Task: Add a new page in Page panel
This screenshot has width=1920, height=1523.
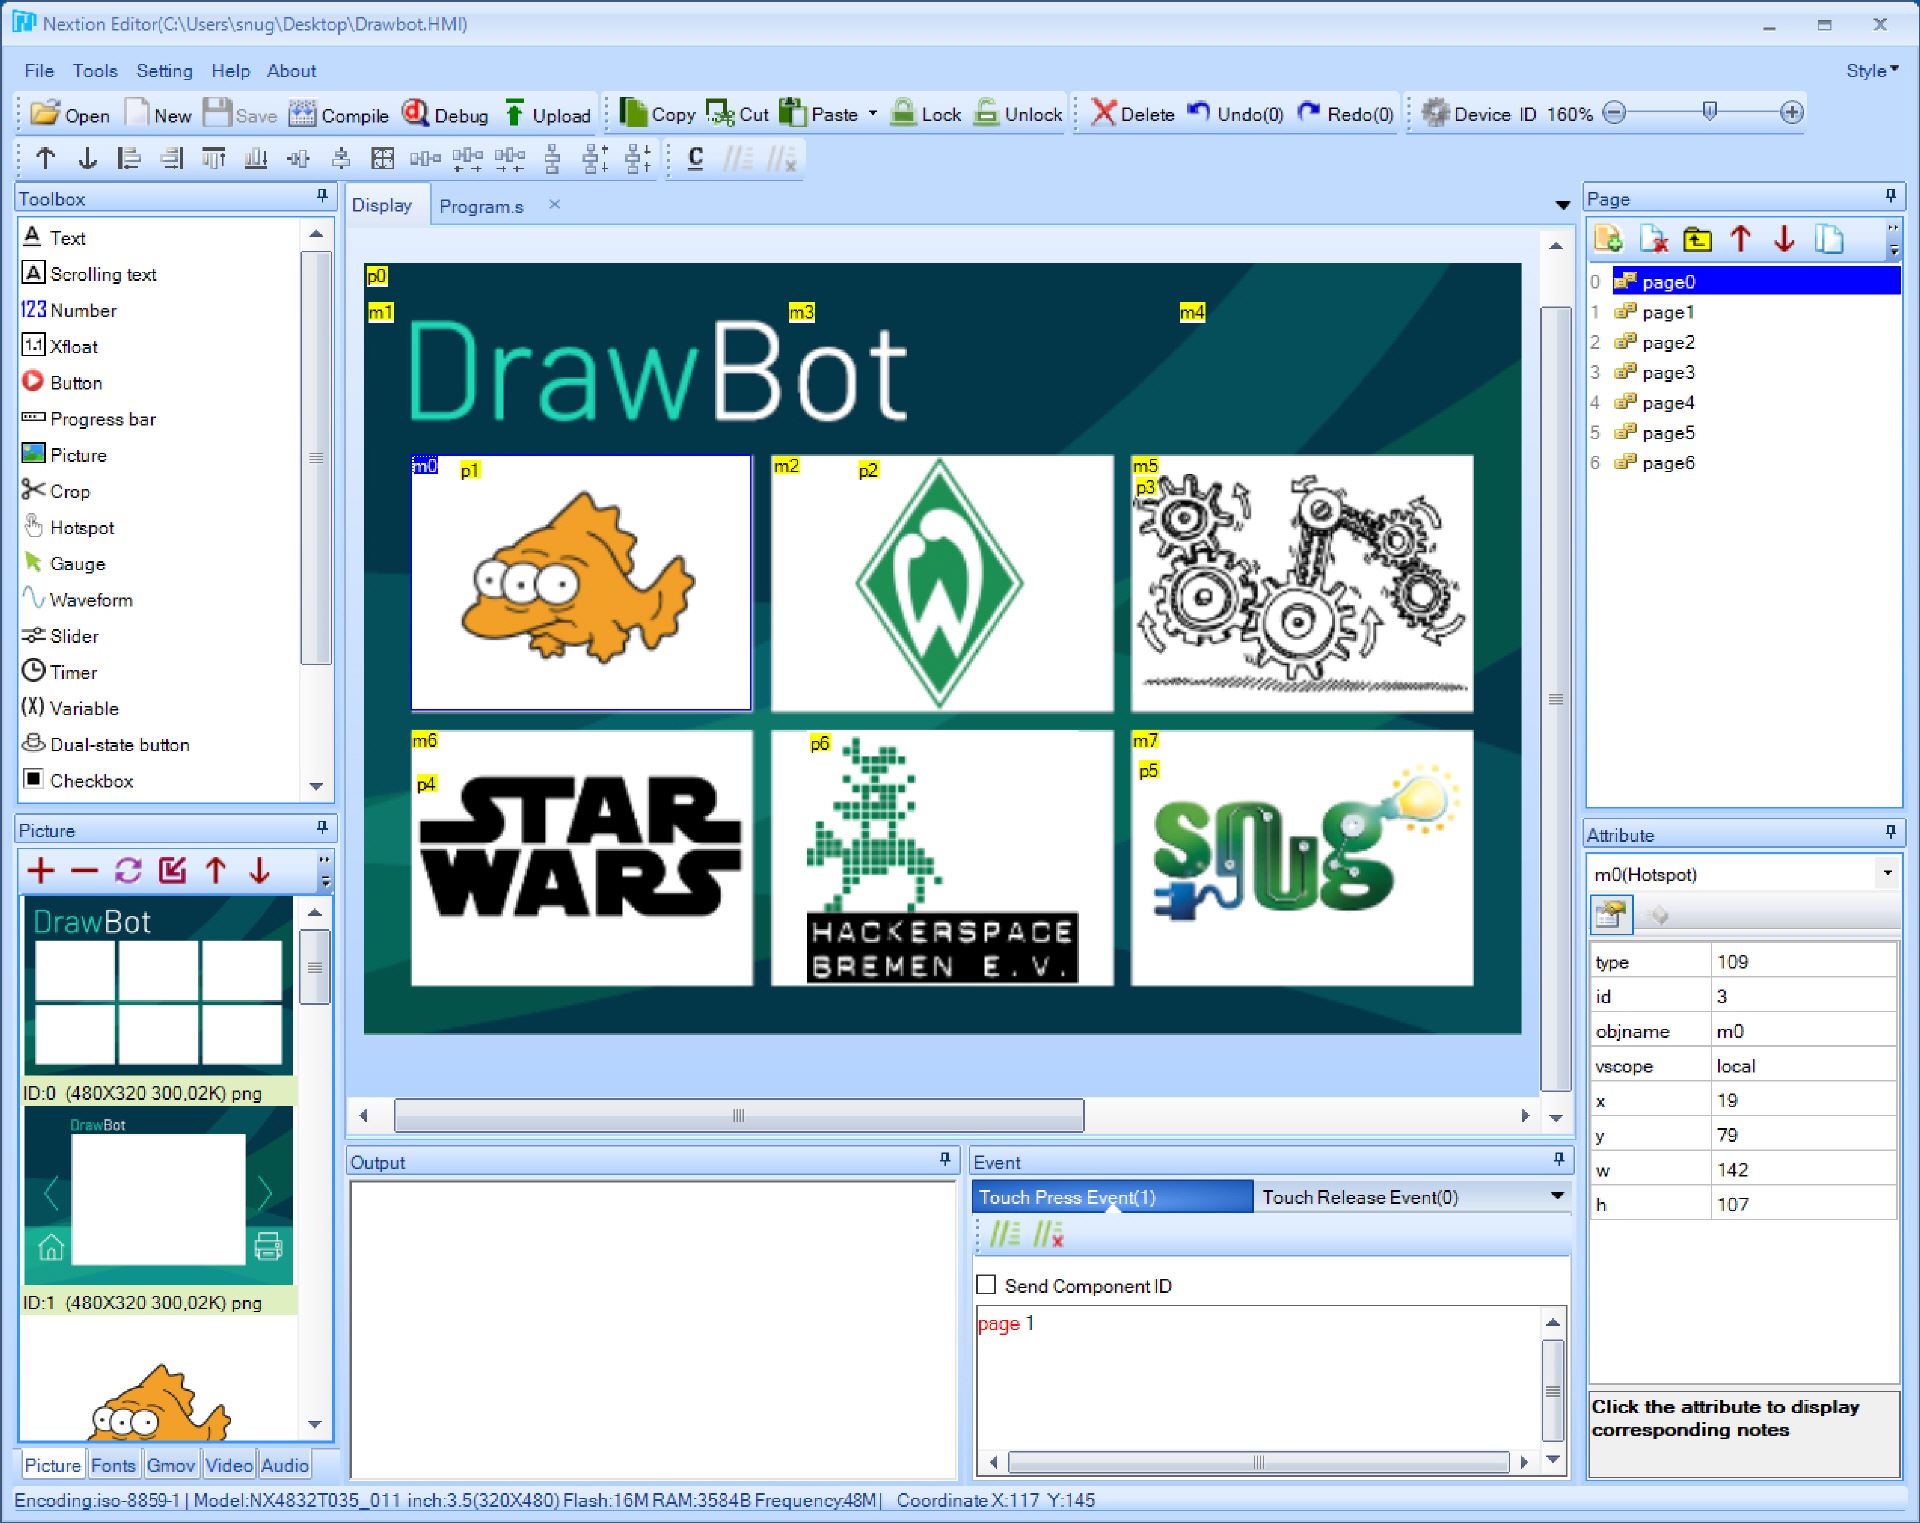Action: [1607, 239]
